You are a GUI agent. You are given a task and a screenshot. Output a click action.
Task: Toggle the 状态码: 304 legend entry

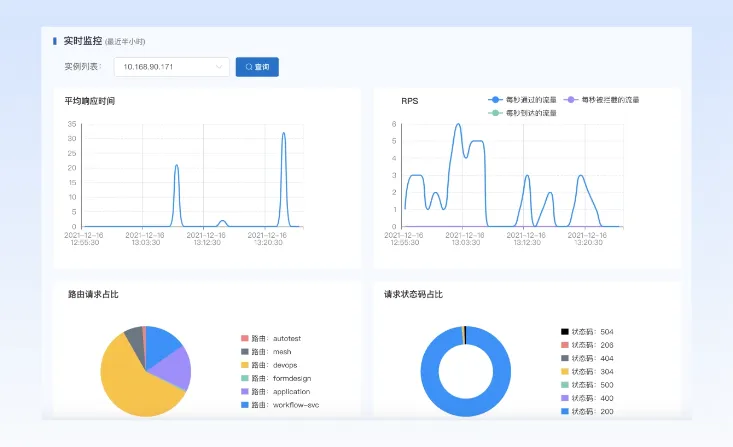587,372
